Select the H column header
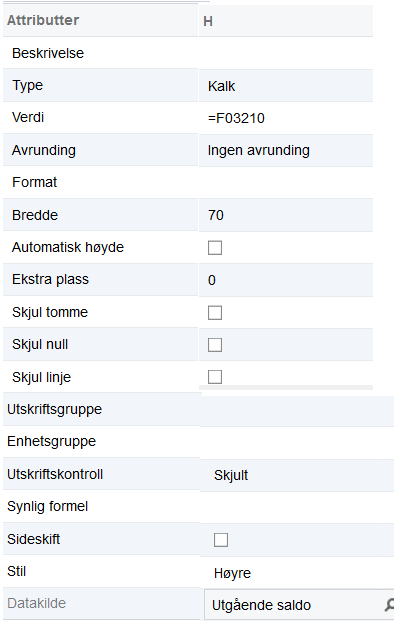This screenshot has height=621, width=402. point(286,21)
